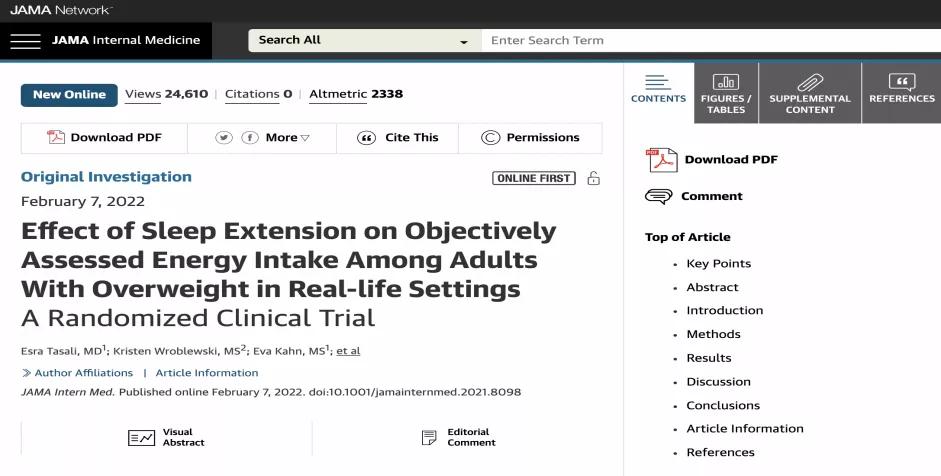Image resolution: width=941 pixels, height=476 pixels.
Task: Open Comment in sidebar
Action: point(712,196)
